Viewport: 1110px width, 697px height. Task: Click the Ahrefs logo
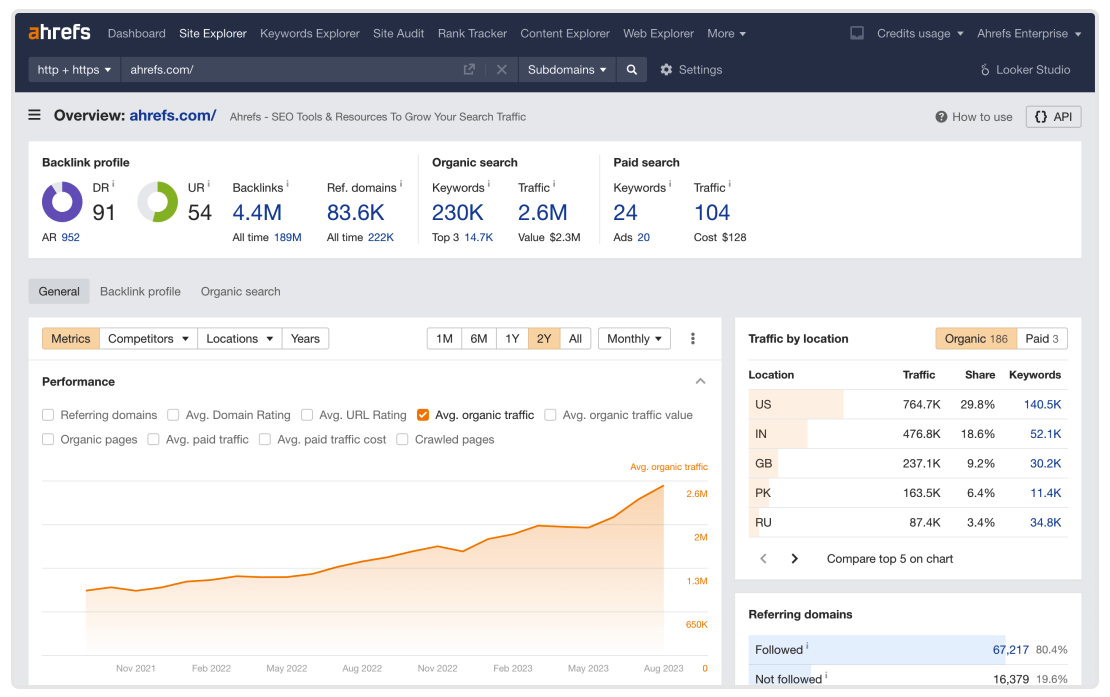59,33
